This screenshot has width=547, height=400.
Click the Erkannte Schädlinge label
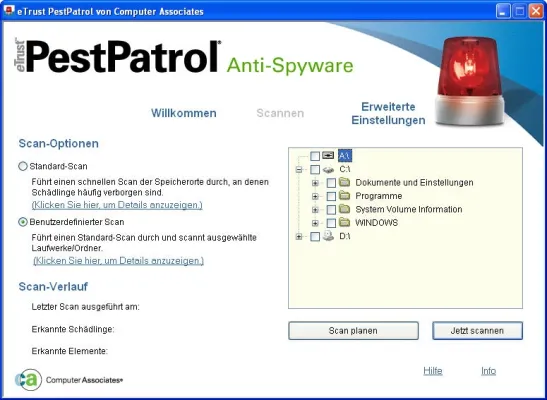pyautogui.click(x=73, y=329)
